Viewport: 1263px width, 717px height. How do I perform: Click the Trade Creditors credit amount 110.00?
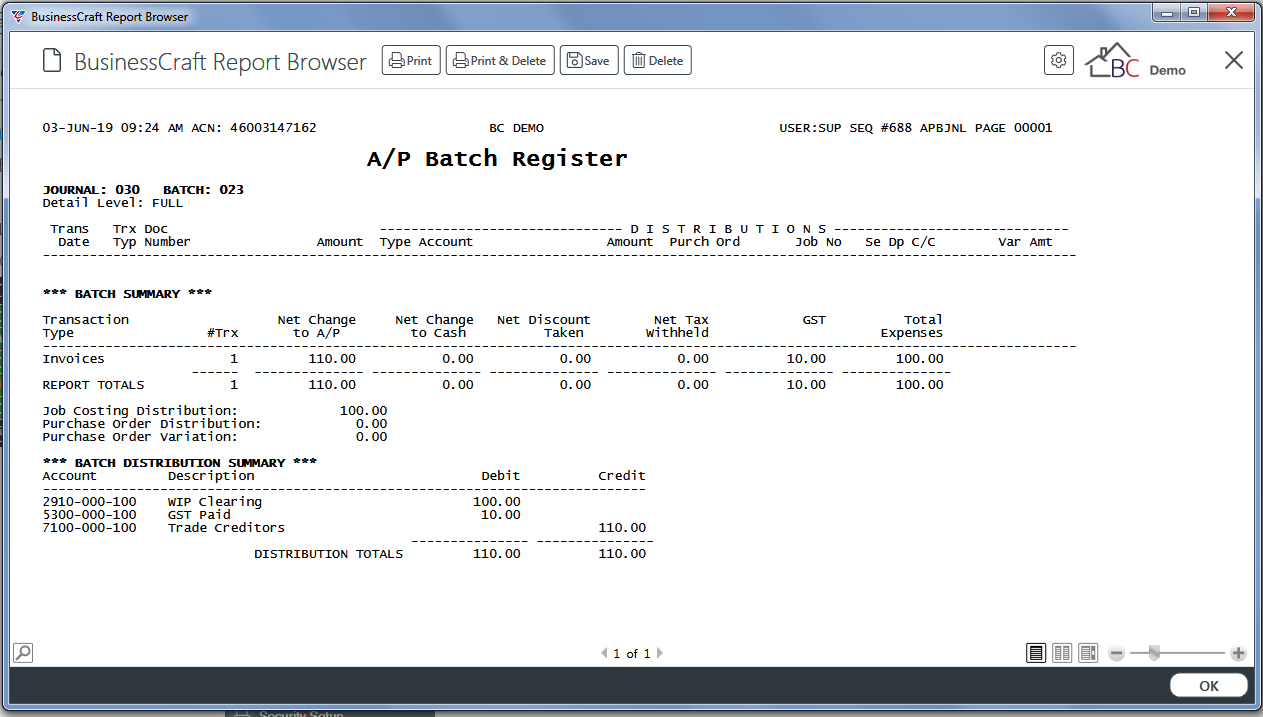[x=622, y=528]
